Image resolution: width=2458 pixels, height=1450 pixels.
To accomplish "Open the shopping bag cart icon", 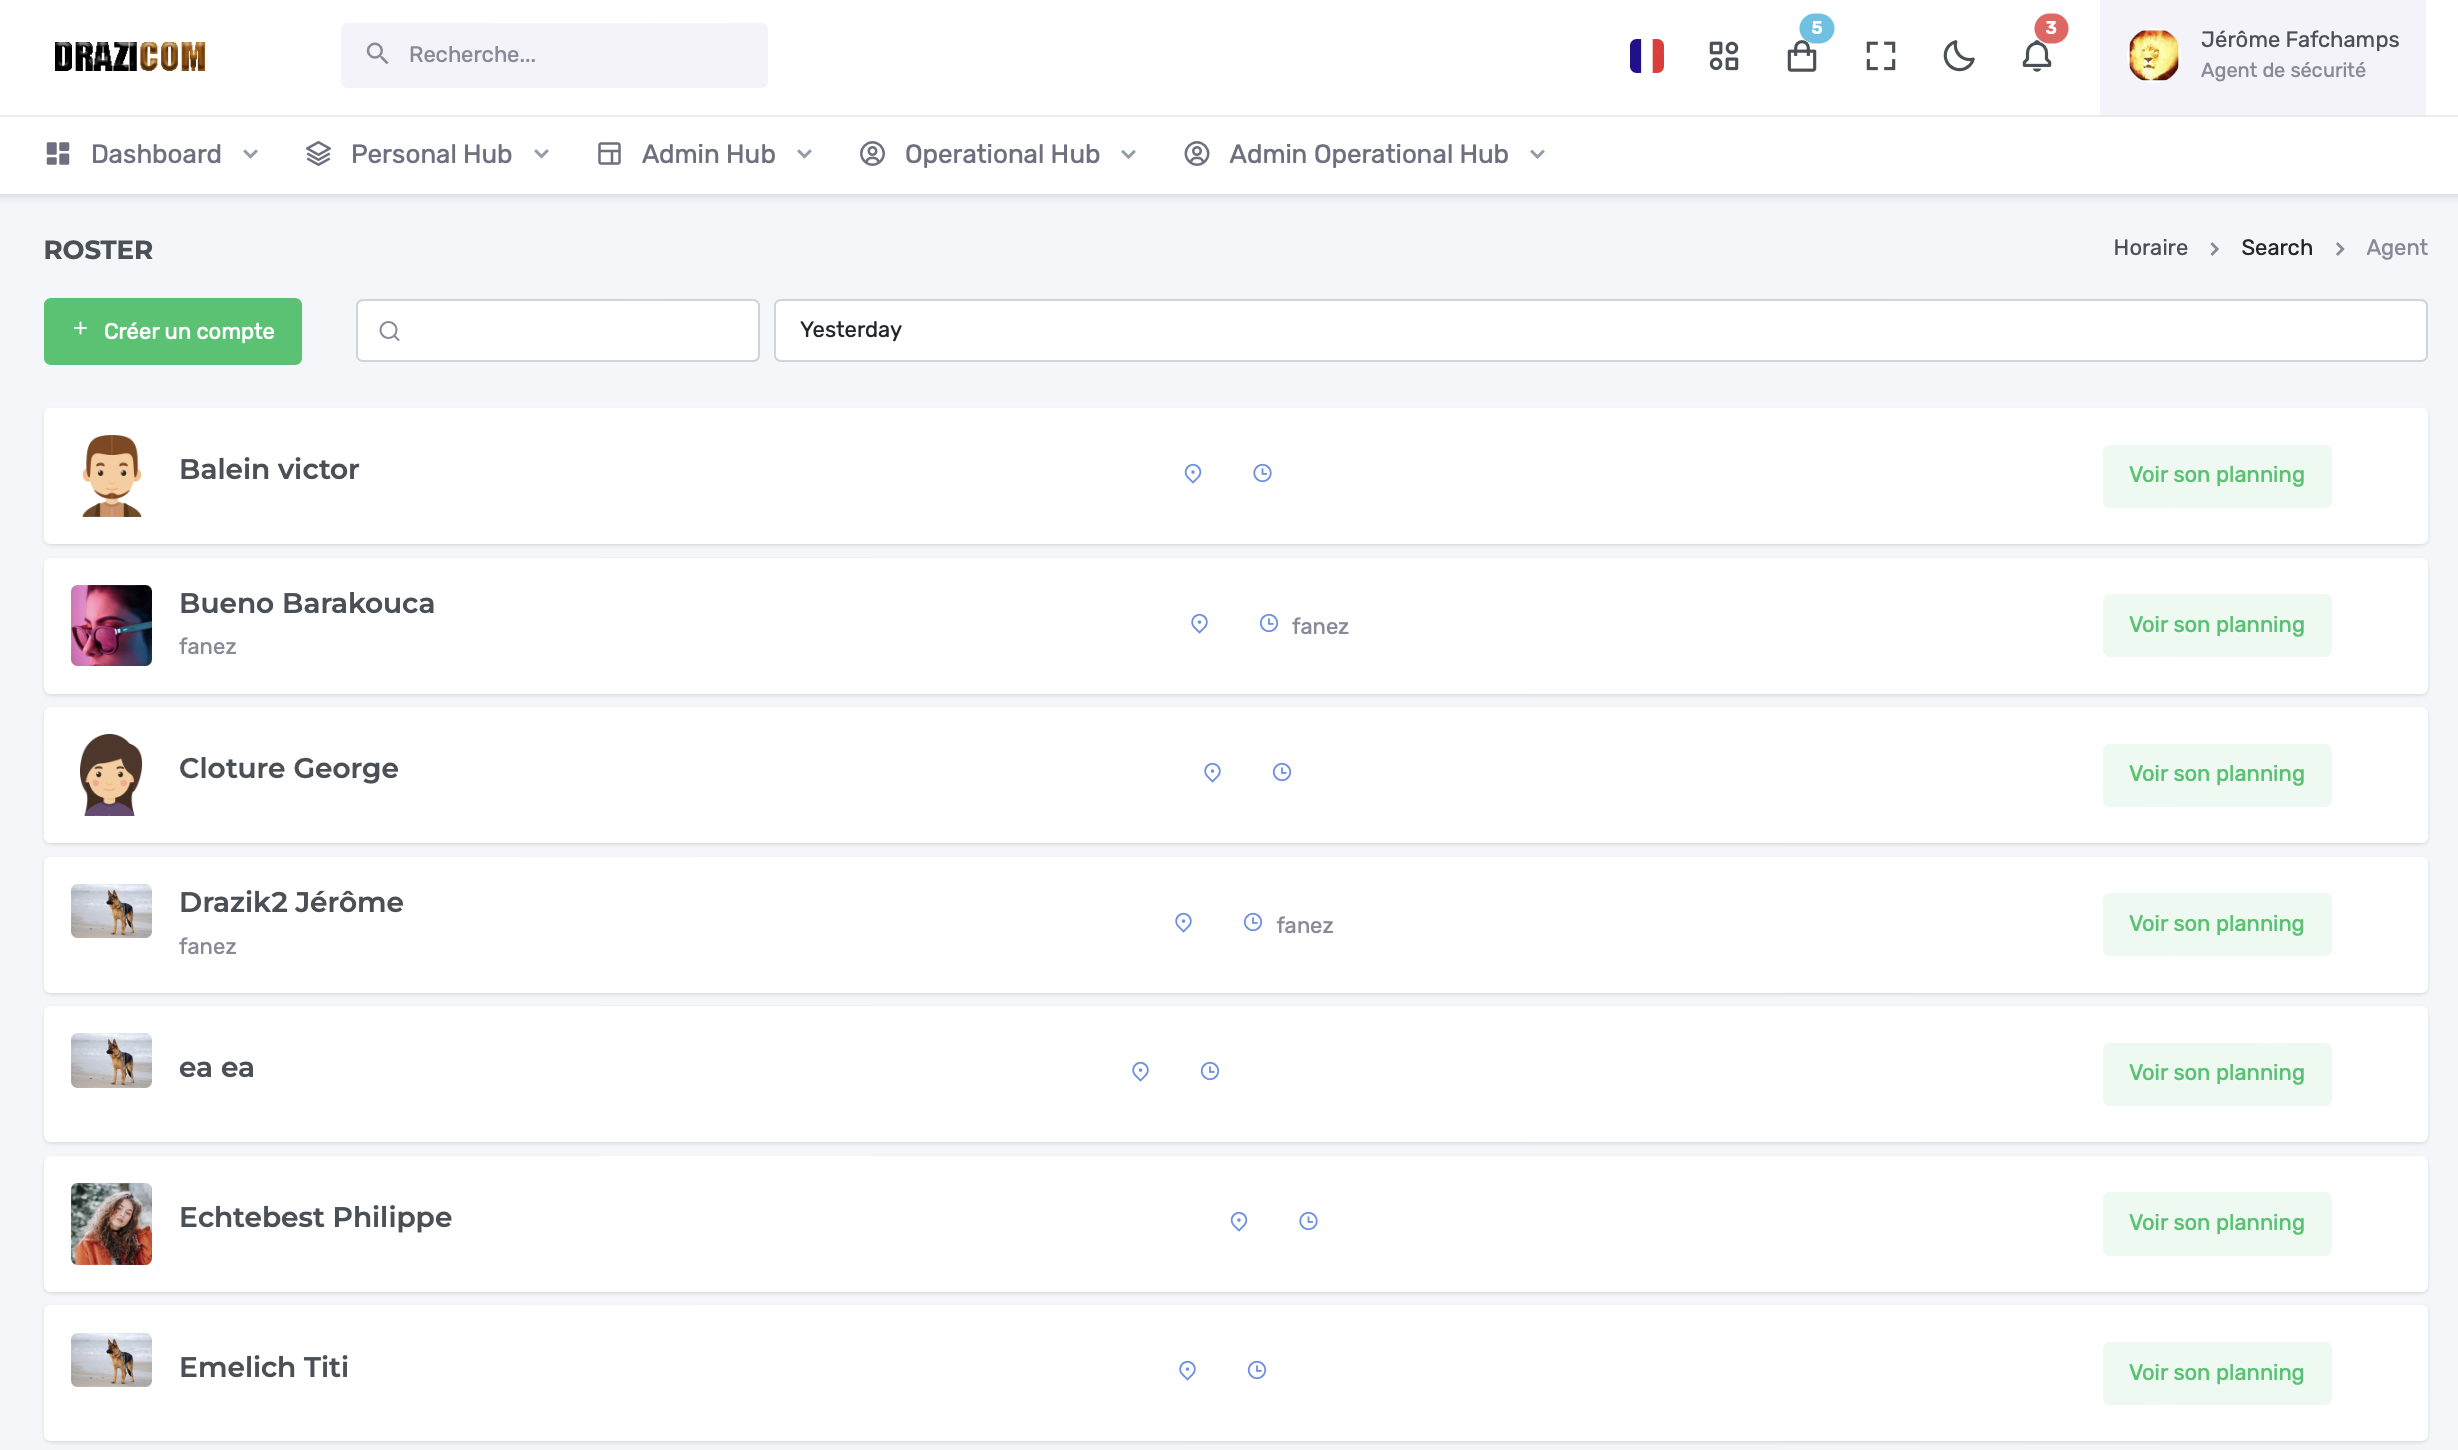I will [1801, 56].
